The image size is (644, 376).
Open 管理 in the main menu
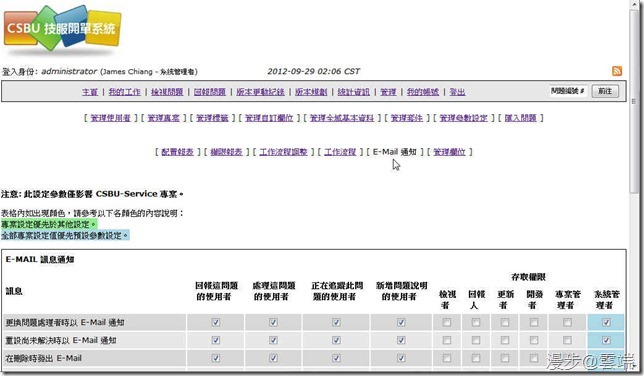[388, 92]
